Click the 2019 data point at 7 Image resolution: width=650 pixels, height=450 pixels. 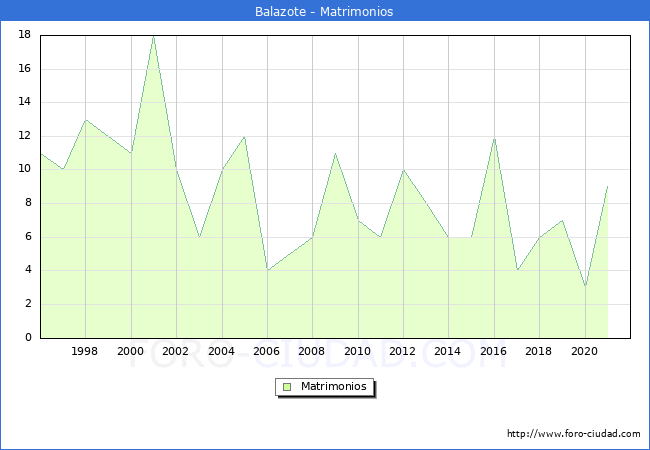[562, 220]
